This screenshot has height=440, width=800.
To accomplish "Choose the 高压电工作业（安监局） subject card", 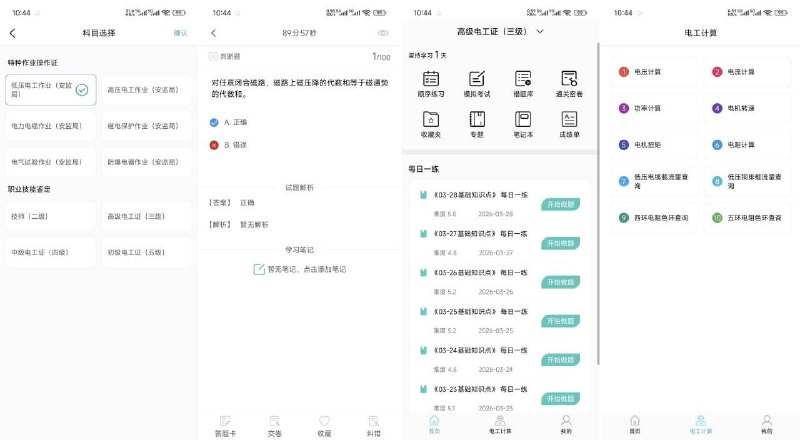I will (x=146, y=90).
